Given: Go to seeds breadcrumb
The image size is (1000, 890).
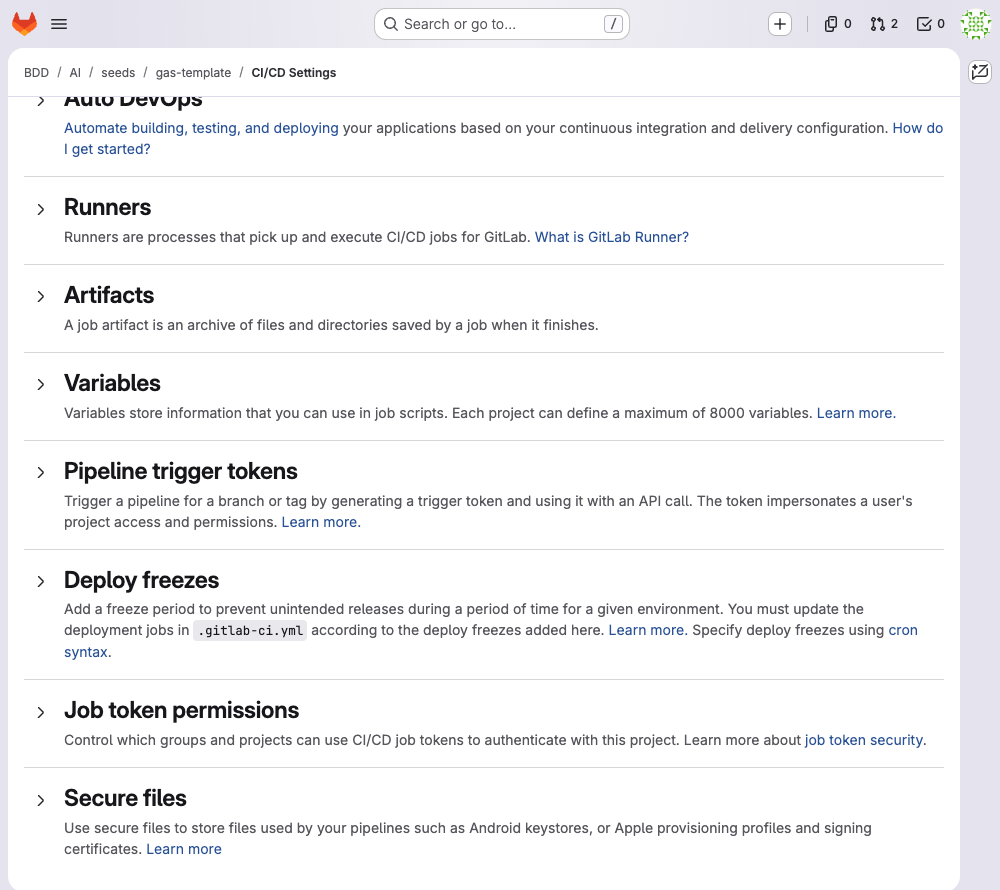Looking at the screenshot, I should point(118,73).
